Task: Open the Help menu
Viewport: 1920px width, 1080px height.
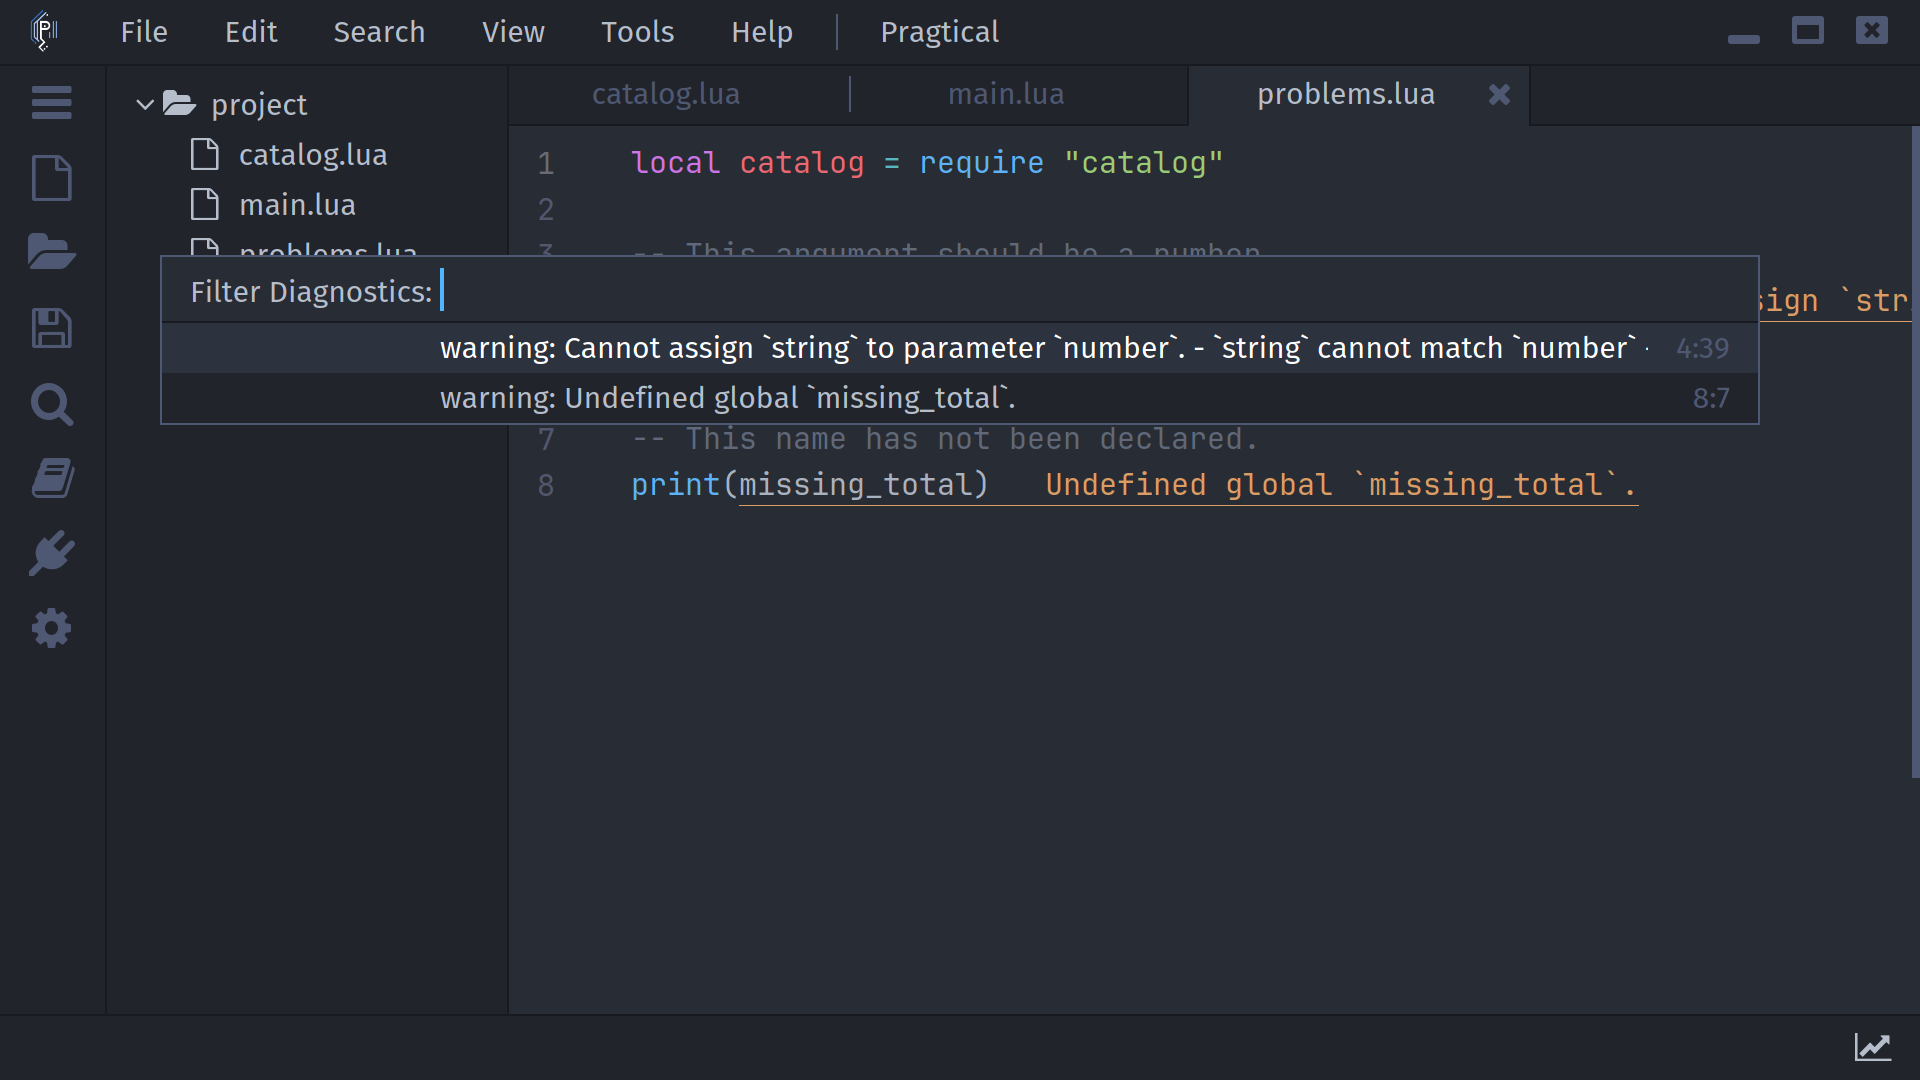Action: [x=762, y=32]
